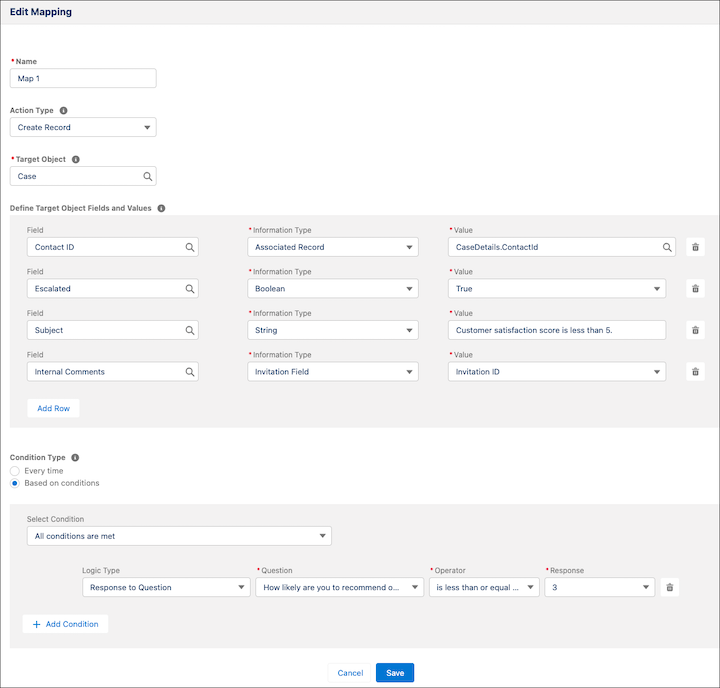Click the Name input with Map 1
This screenshot has height=688, width=720.
click(x=83, y=79)
